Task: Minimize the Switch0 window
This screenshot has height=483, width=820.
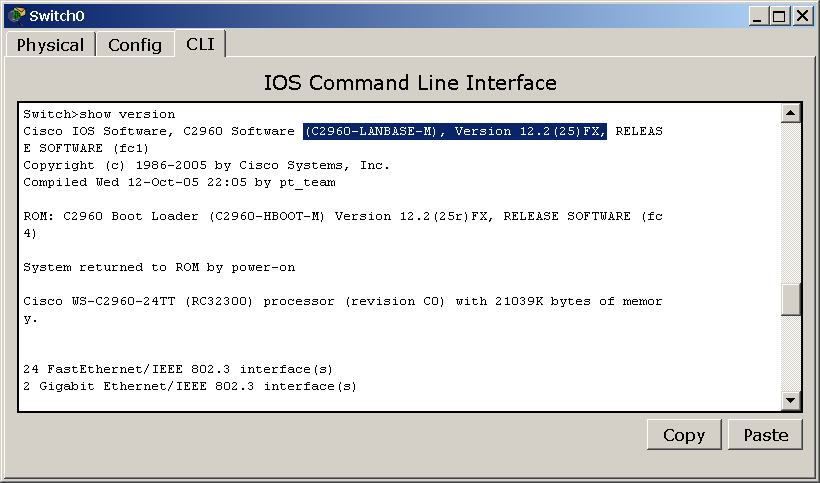Action: (x=757, y=16)
